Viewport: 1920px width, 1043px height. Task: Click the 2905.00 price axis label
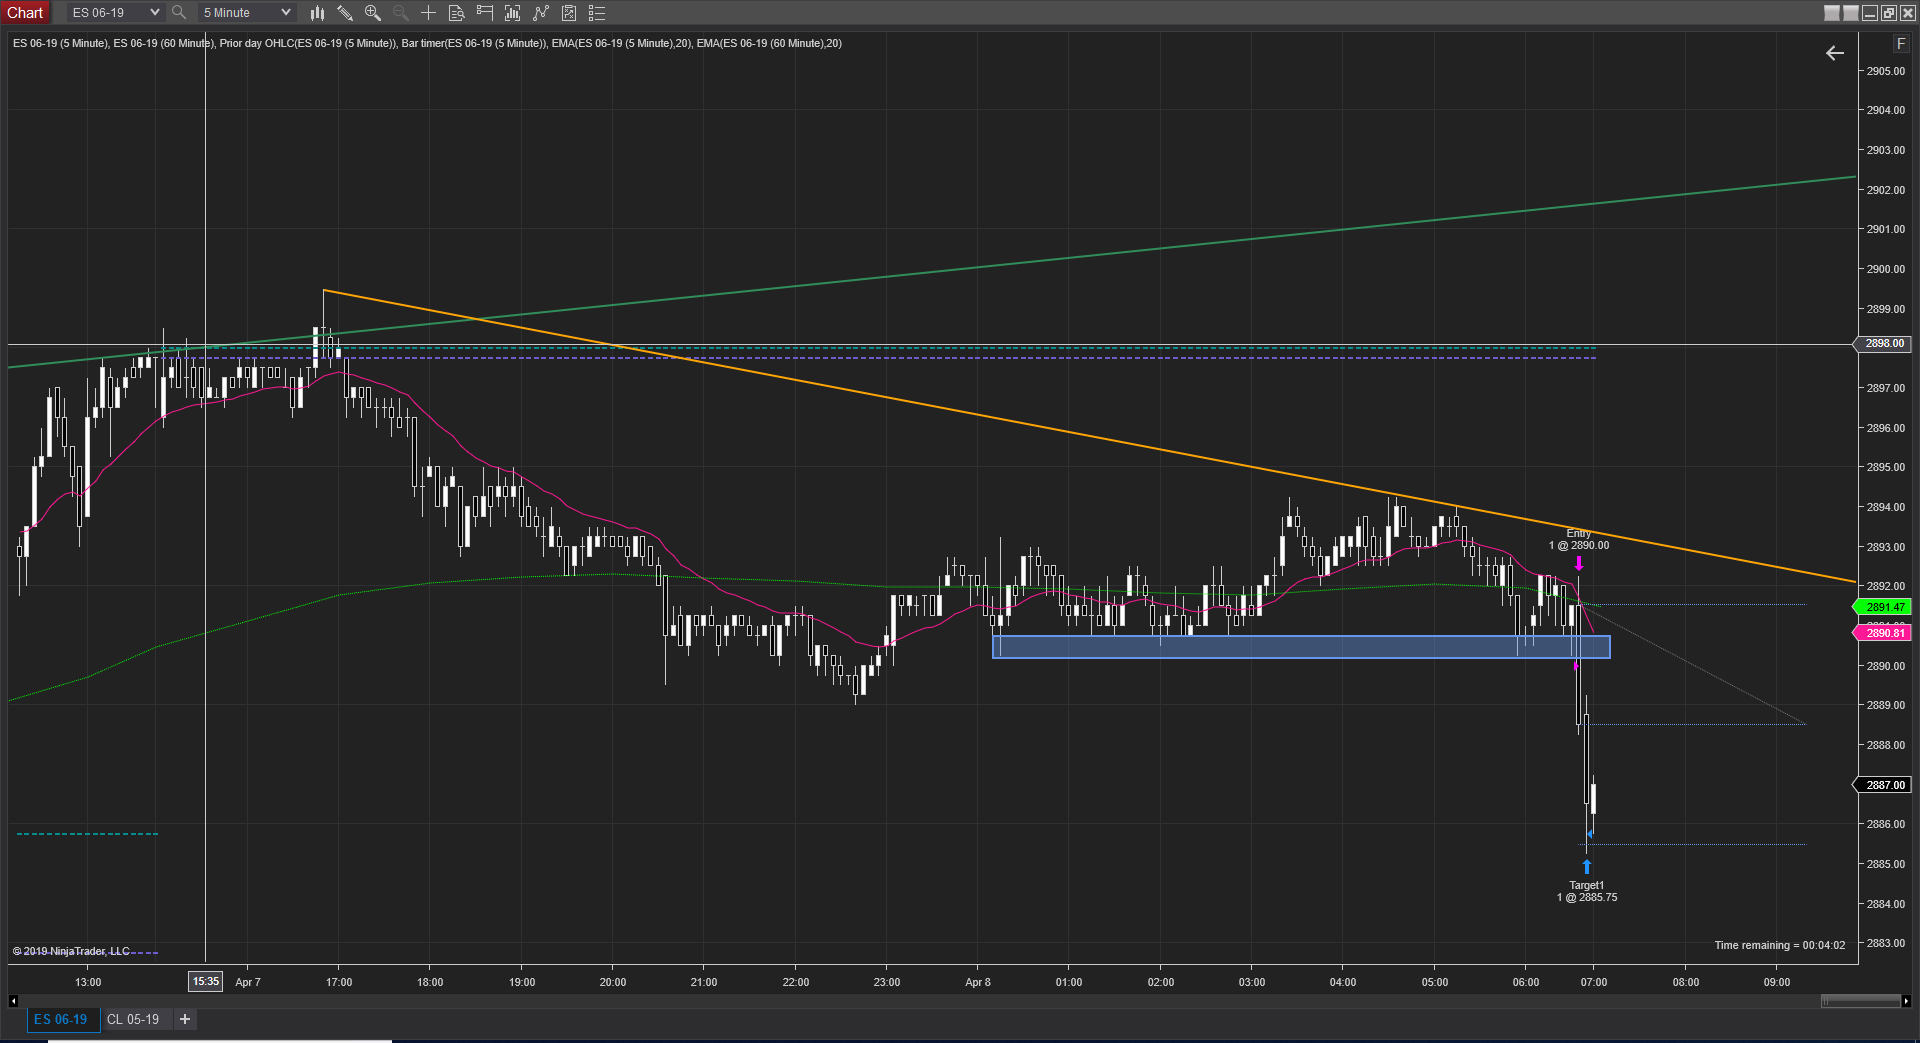pos(1886,71)
